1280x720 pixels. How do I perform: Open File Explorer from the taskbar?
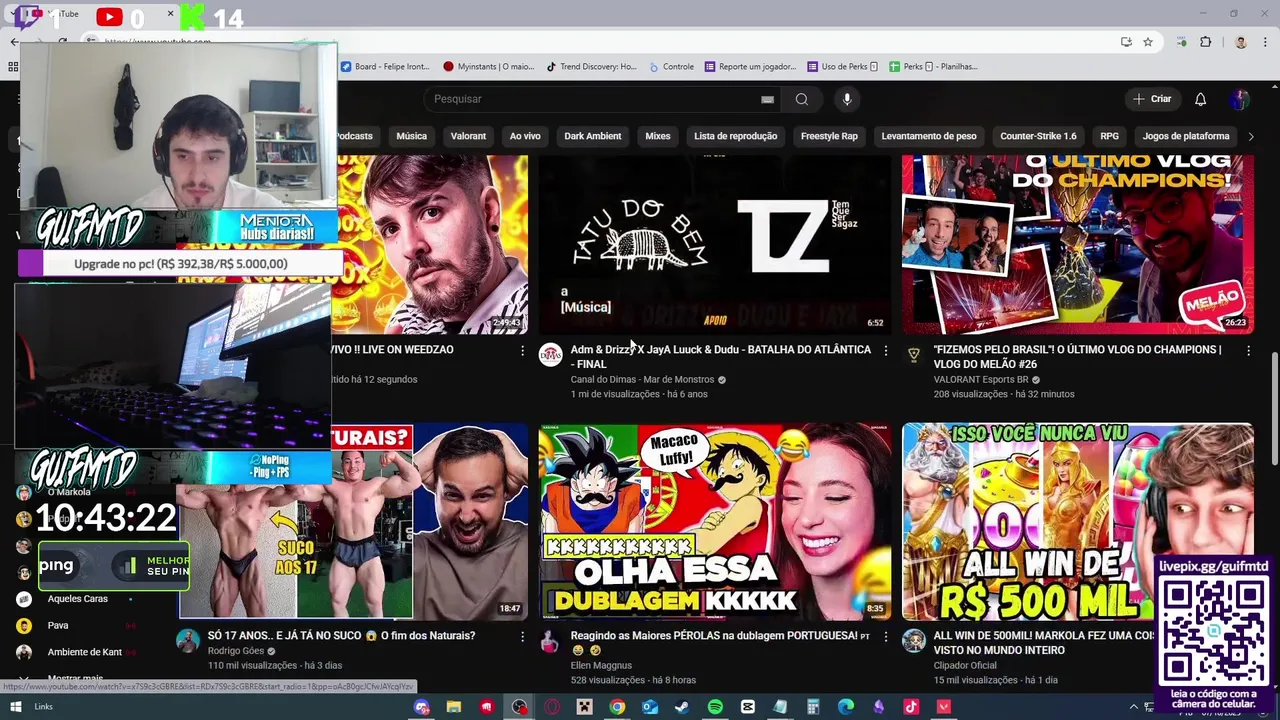coord(453,707)
